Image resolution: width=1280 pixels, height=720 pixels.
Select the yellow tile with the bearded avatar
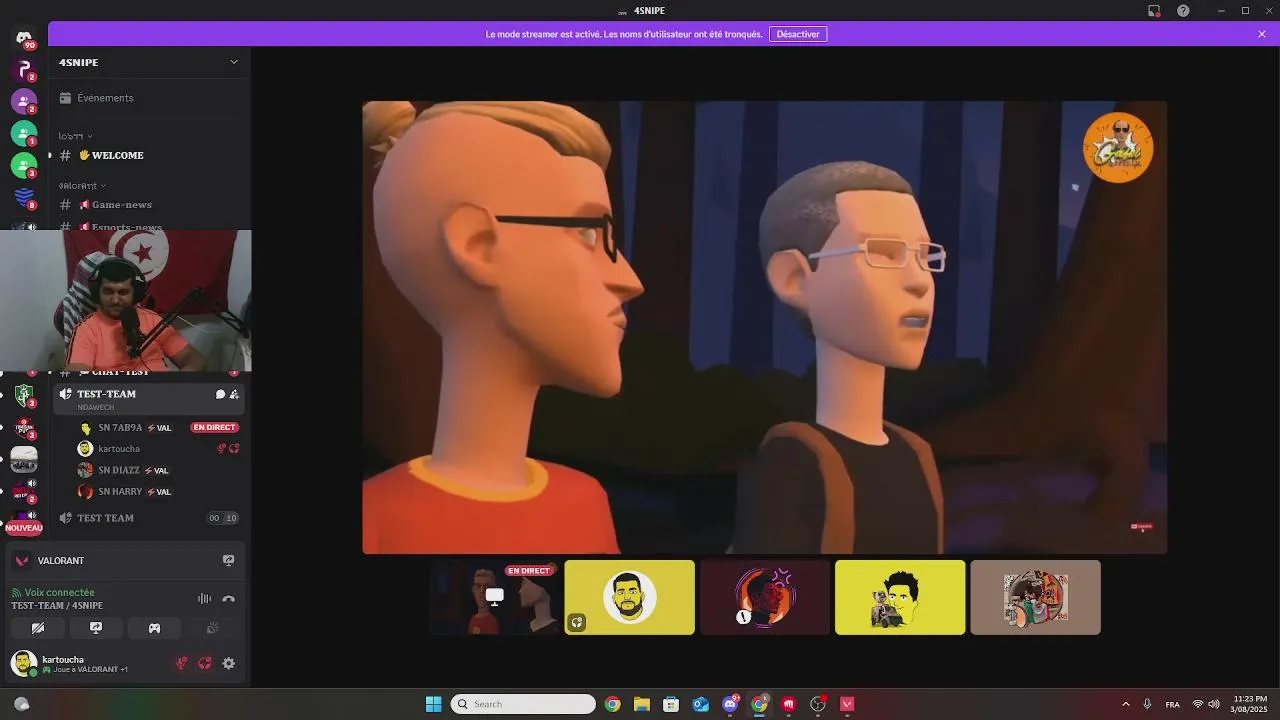[x=629, y=597]
